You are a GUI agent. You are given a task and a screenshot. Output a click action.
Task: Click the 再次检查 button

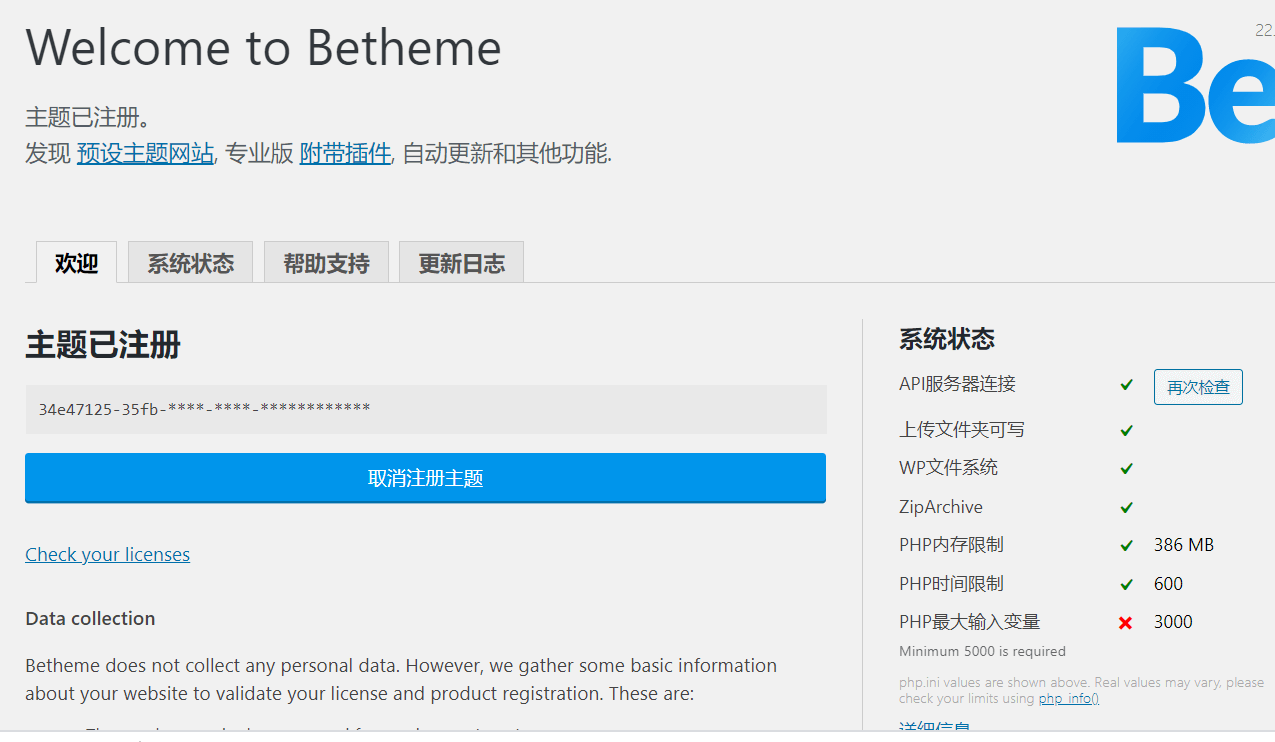pyautogui.click(x=1198, y=387)
